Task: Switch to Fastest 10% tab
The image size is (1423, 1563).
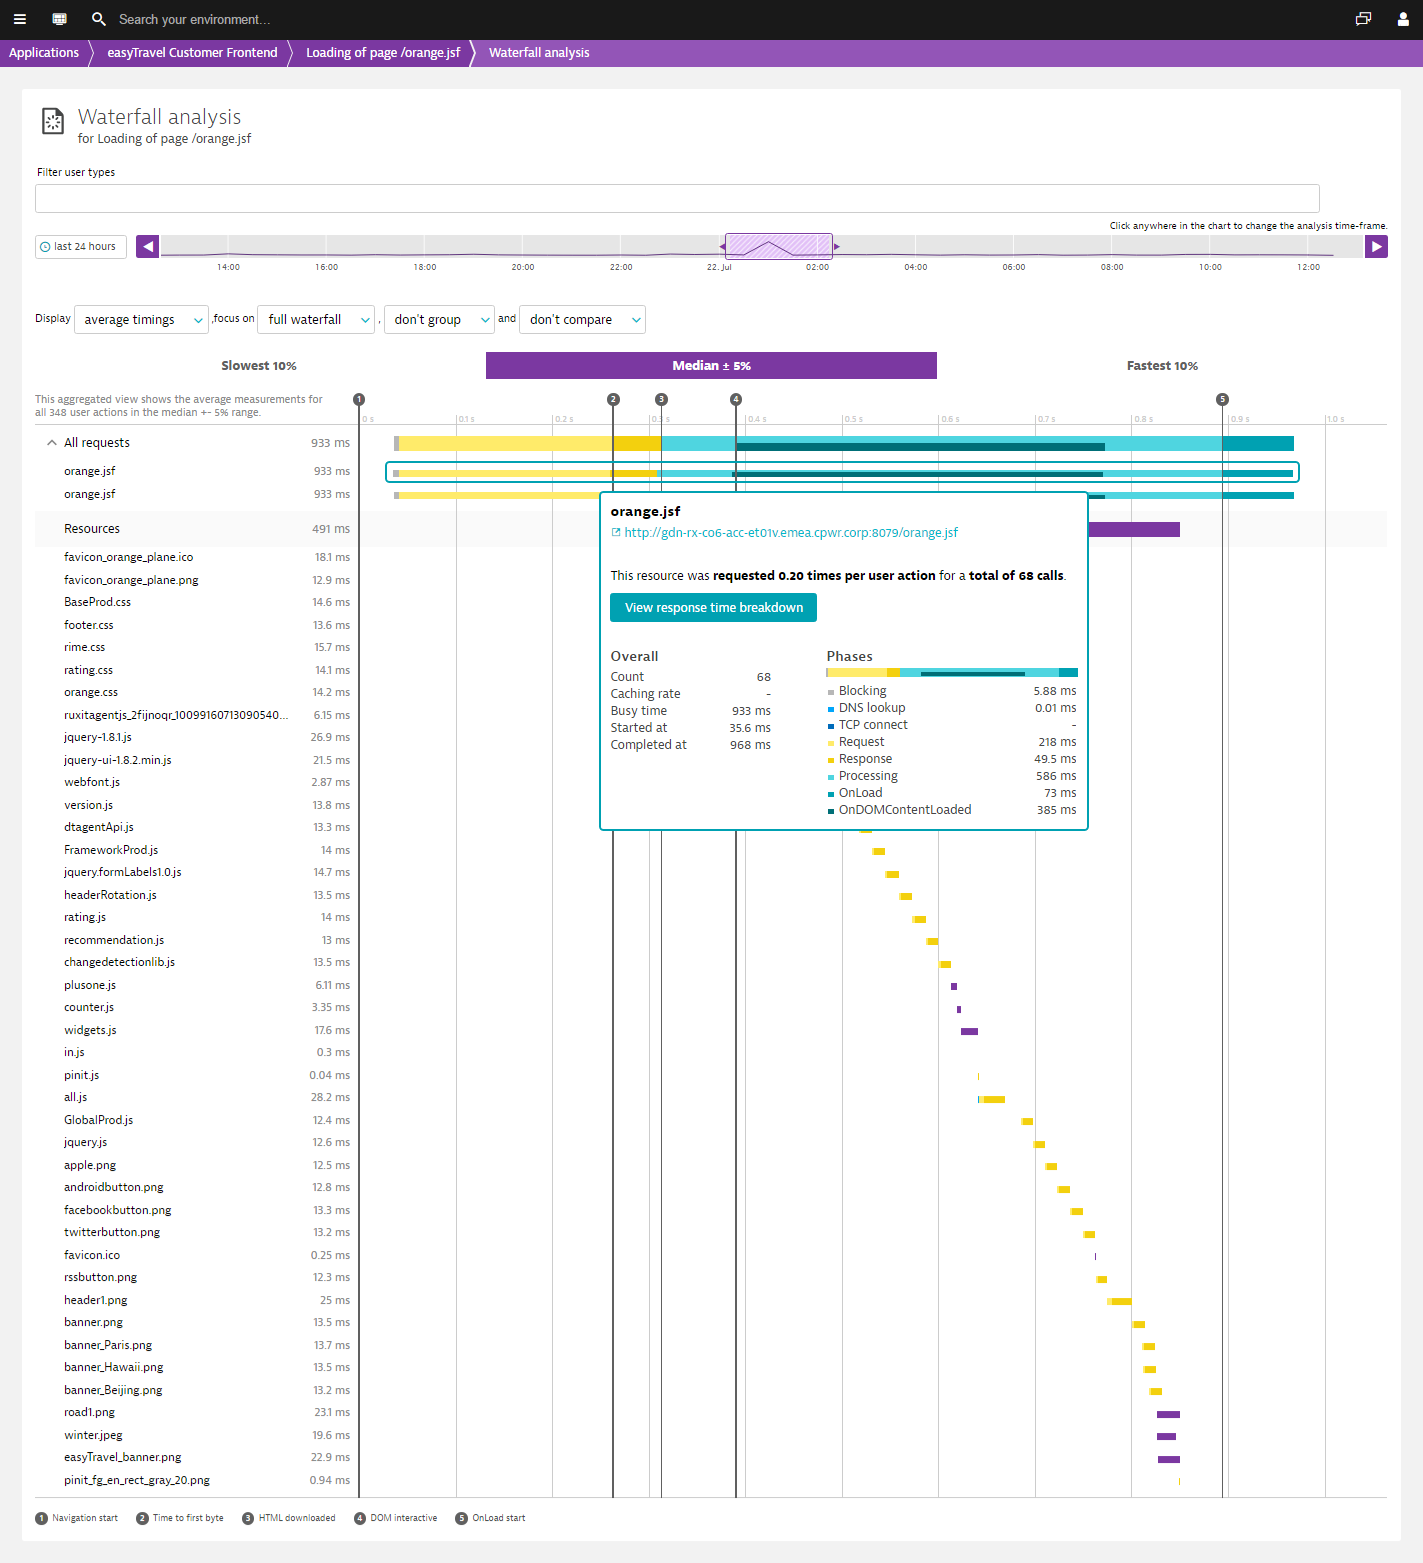Action: click(x=1161, y=366)
